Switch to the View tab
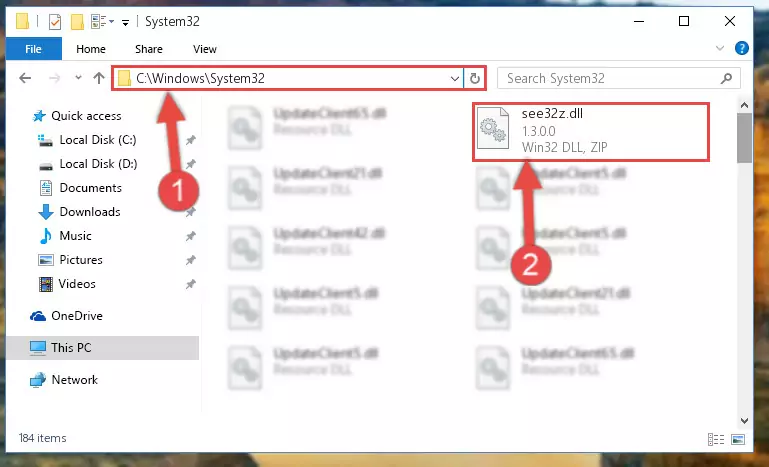This screenshot has width=769, height=467. tap(205, 49)
